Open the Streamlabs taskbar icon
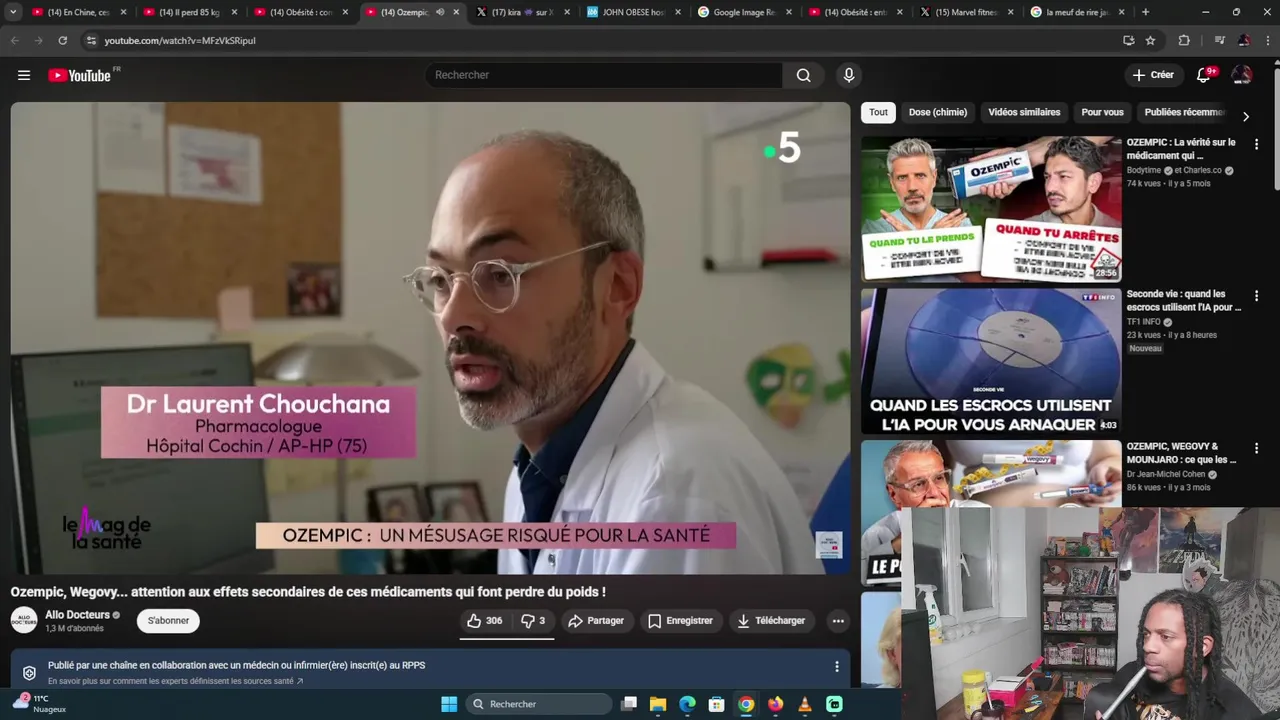 point(834,704)
